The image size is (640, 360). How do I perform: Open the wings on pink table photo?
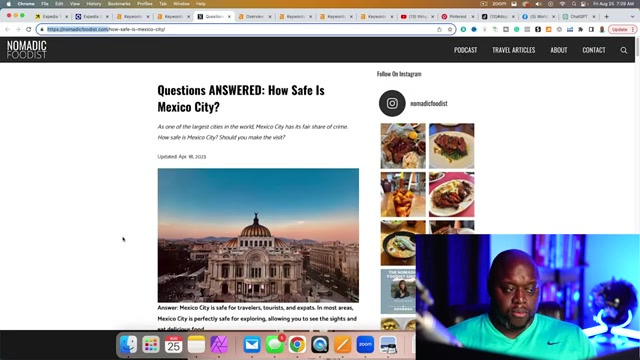click(451, 194)
